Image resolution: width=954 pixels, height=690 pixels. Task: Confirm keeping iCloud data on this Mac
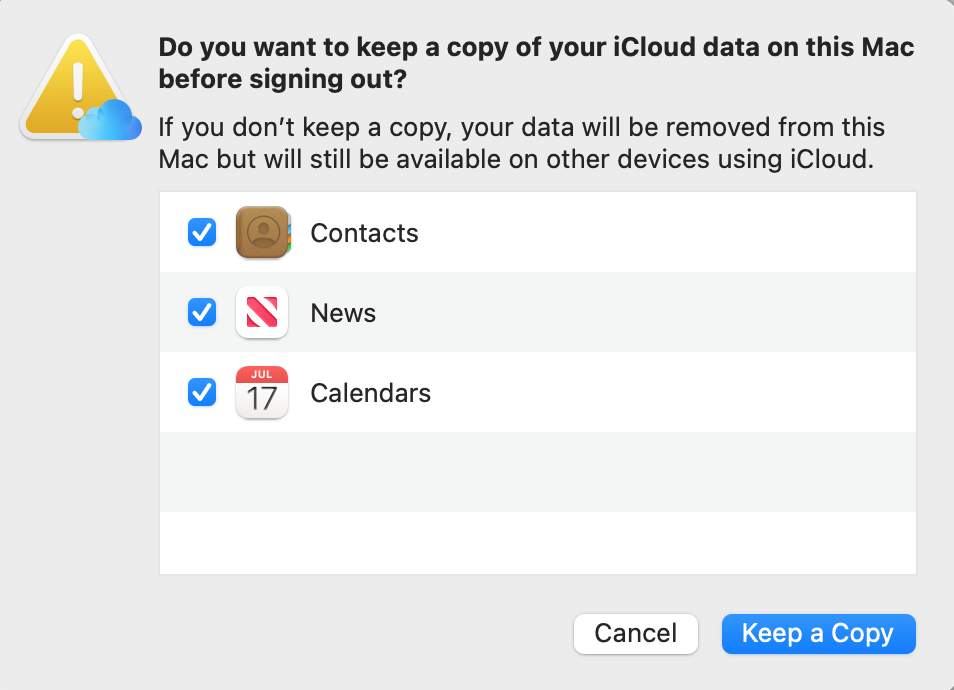point(818,633)
